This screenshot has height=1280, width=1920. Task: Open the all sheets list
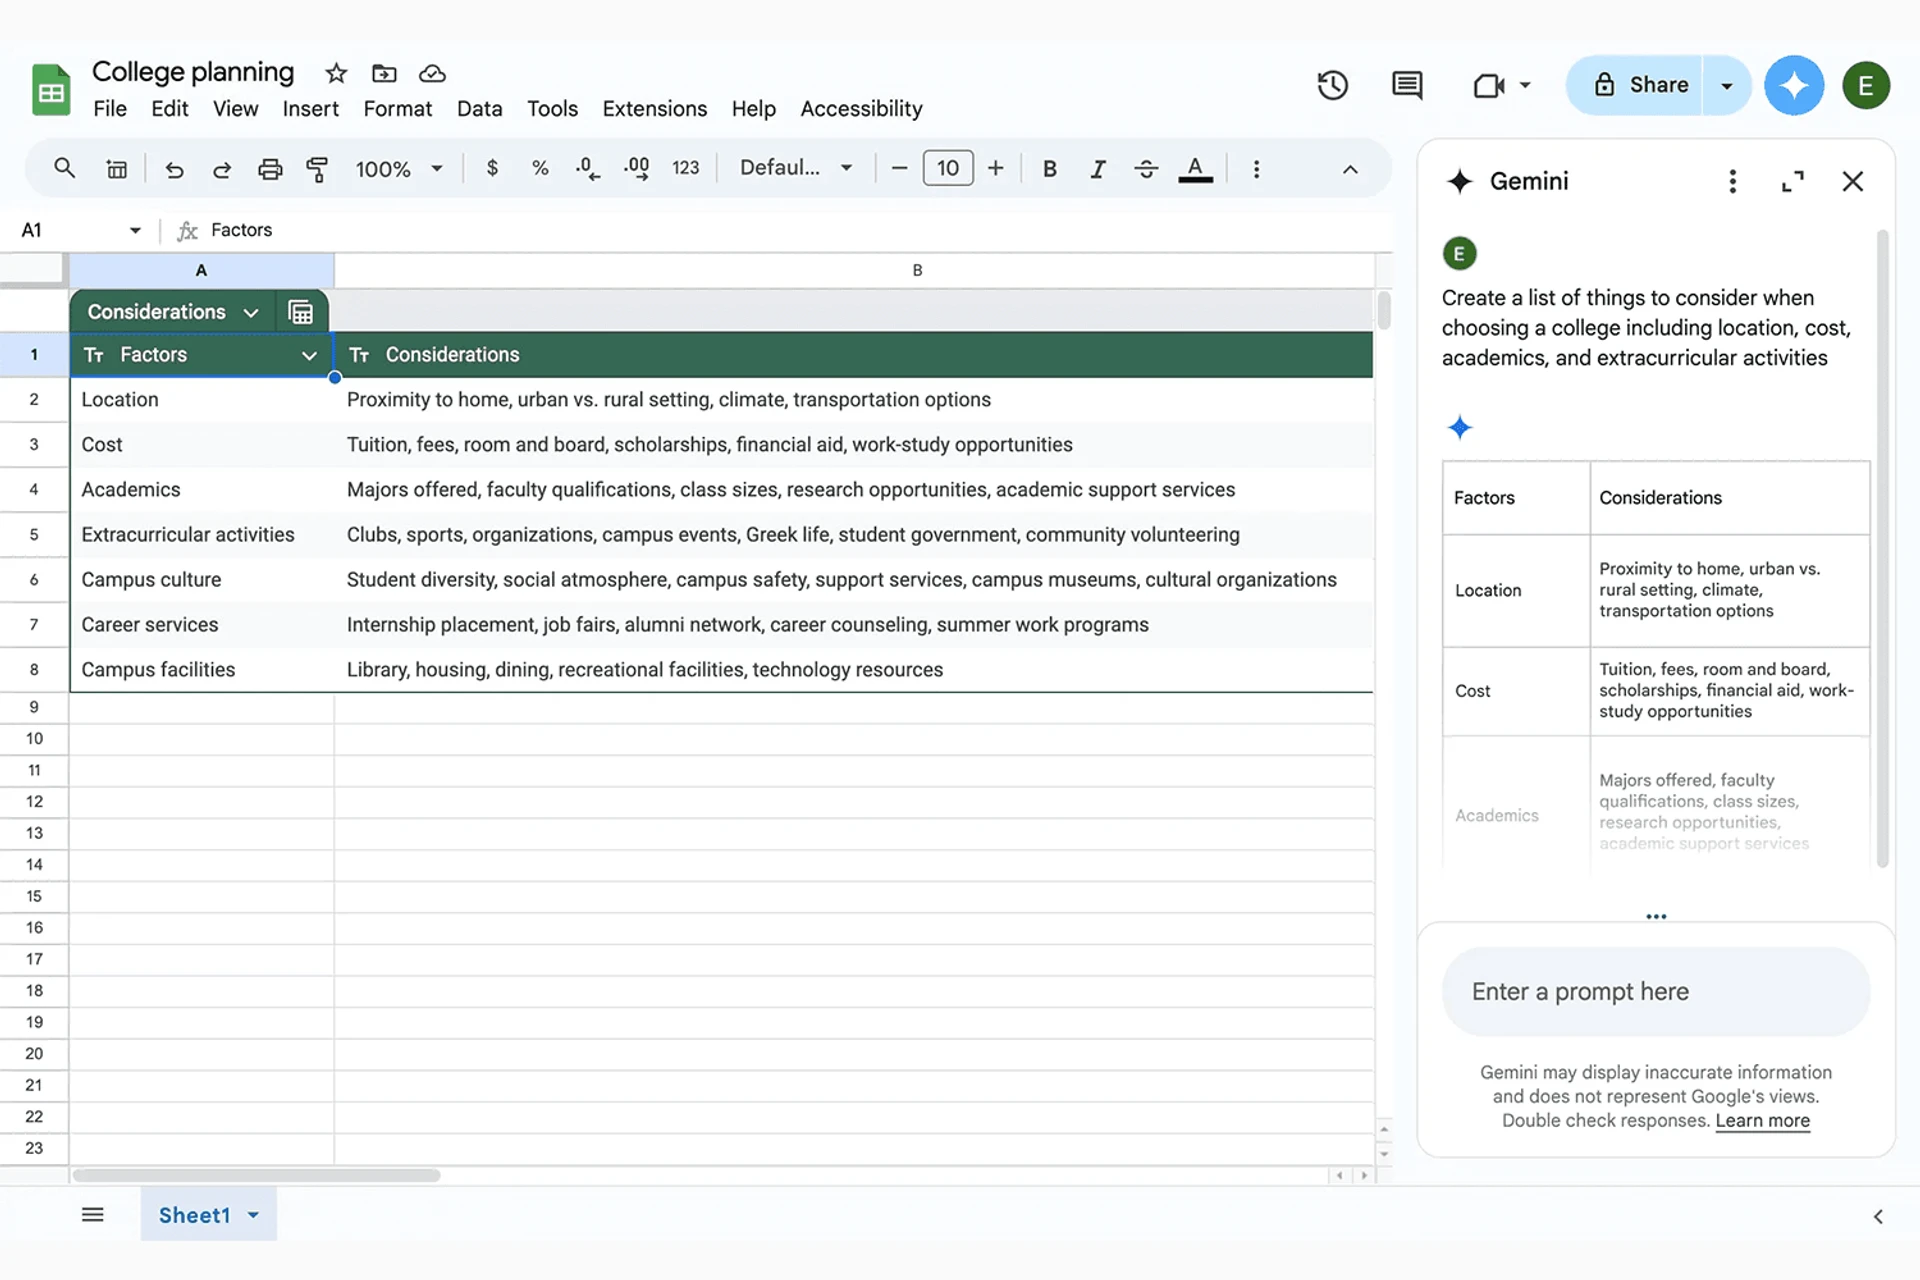93,1215
